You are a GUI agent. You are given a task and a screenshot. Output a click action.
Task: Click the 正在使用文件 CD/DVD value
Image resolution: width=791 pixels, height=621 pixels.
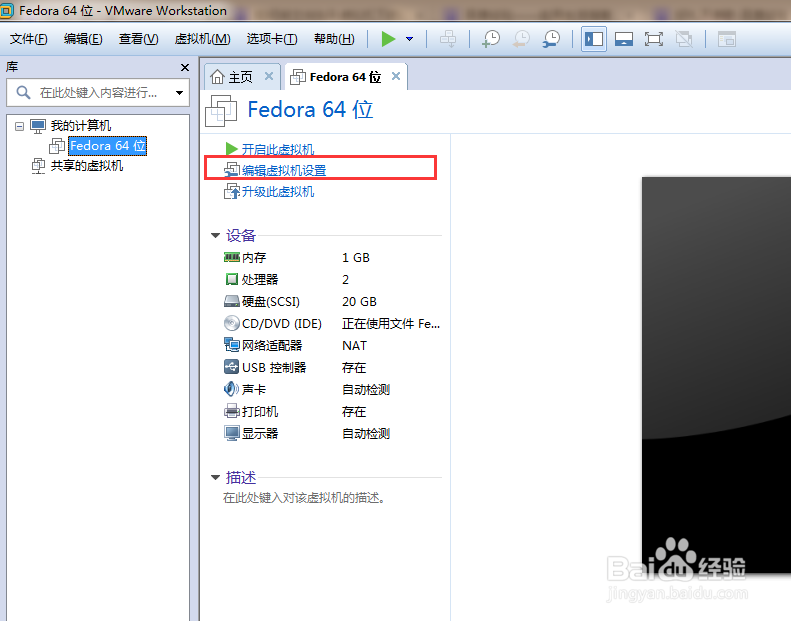coord(391,324)
